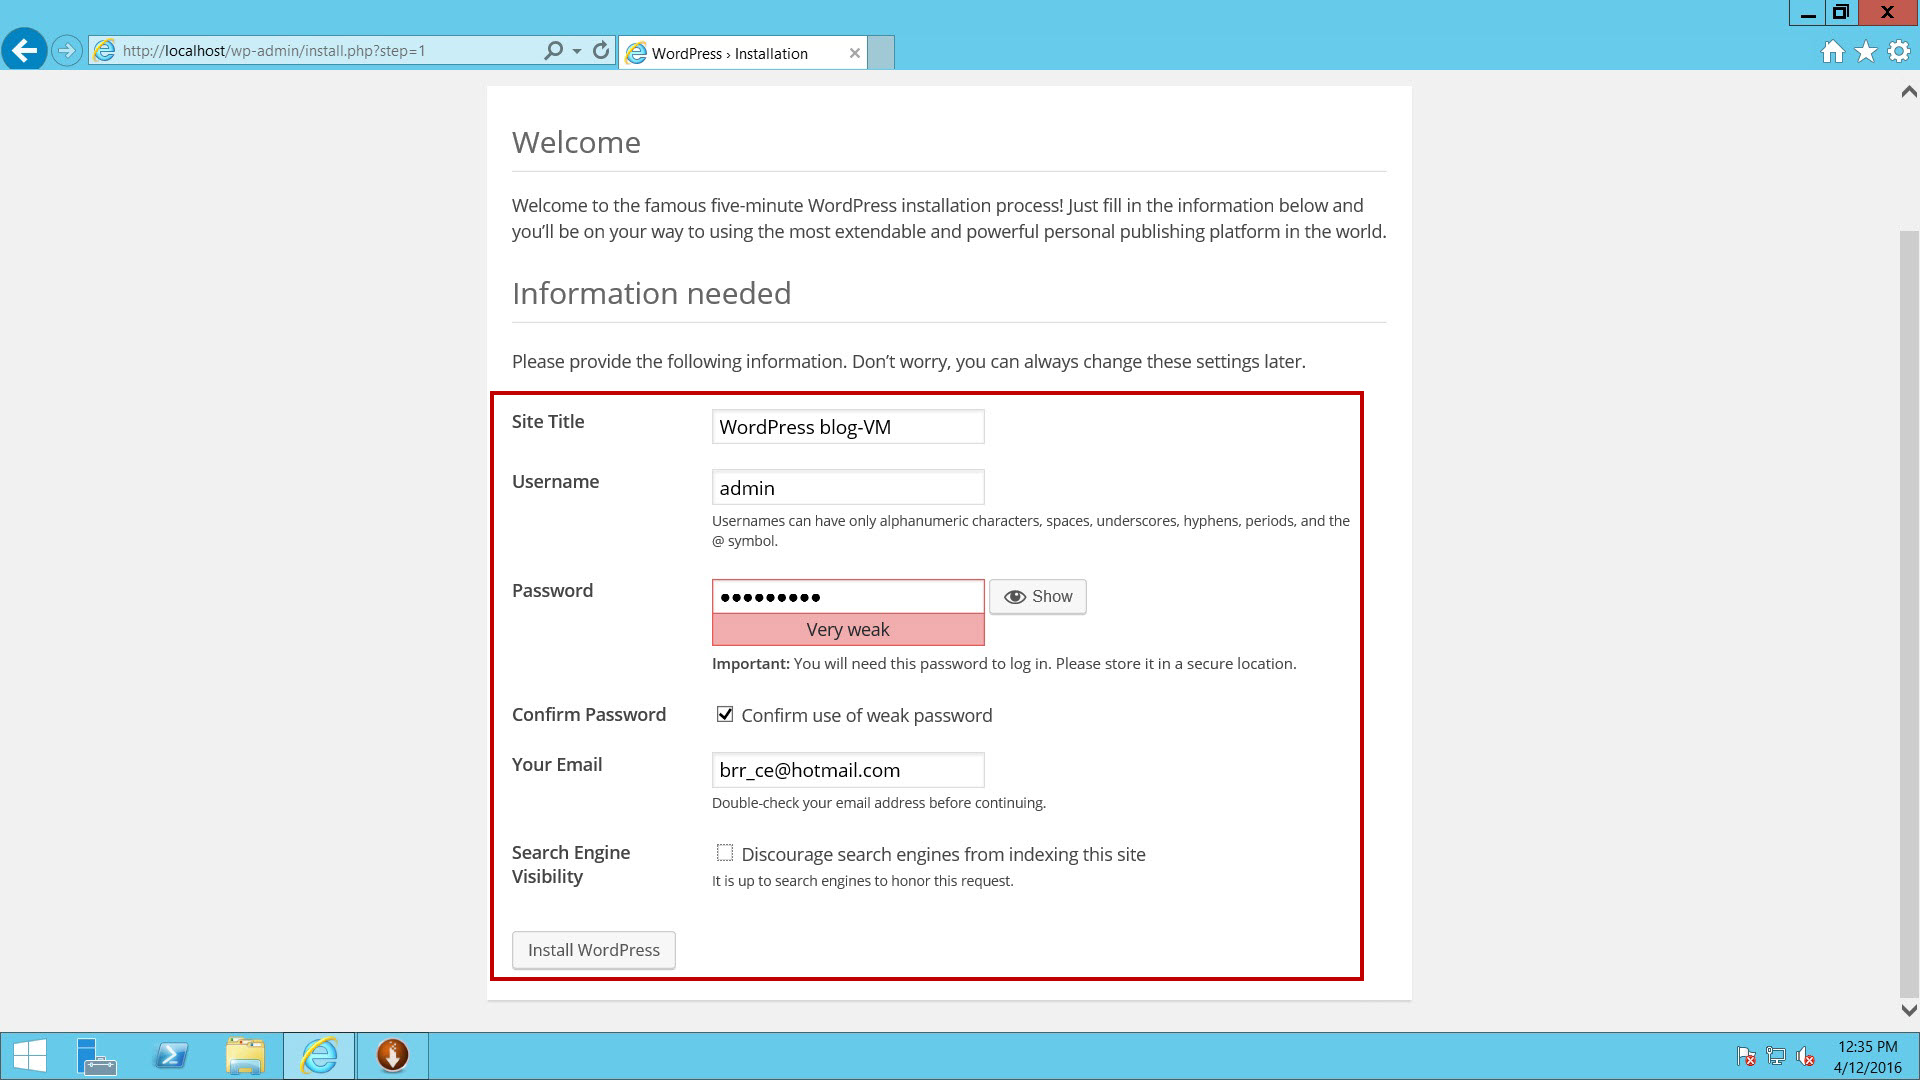Open File Explorer from taskbar

pos(245,1056)
